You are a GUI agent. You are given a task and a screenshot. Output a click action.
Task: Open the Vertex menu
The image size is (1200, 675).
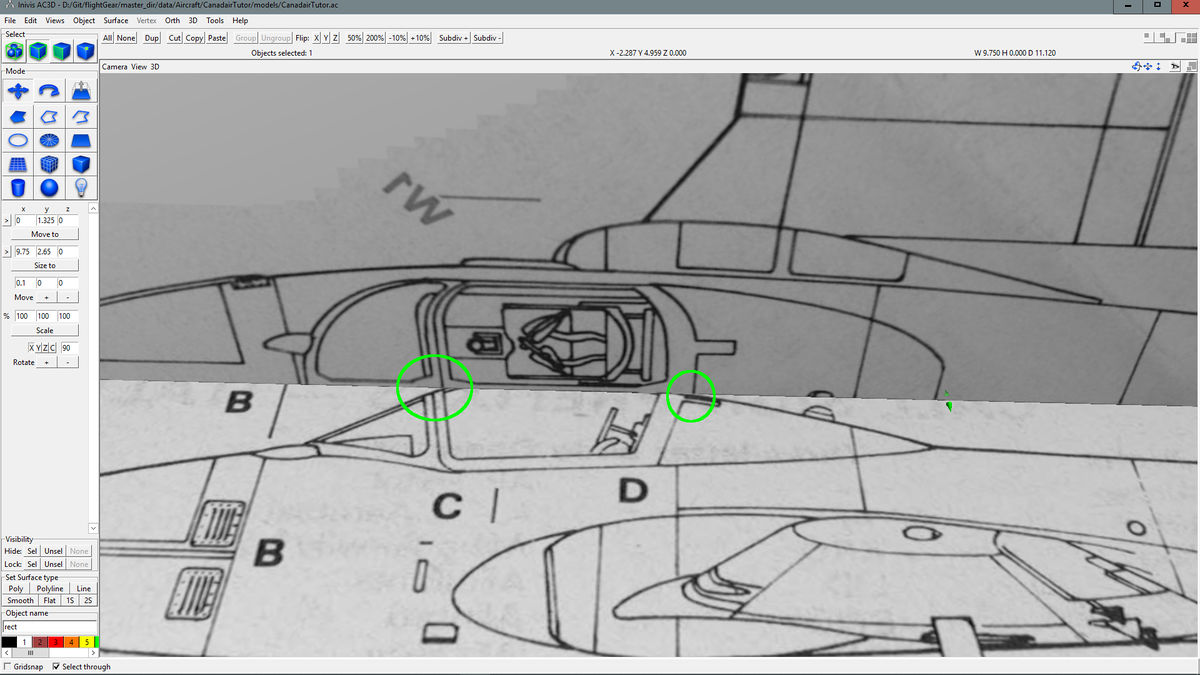(x=146, y=20)
